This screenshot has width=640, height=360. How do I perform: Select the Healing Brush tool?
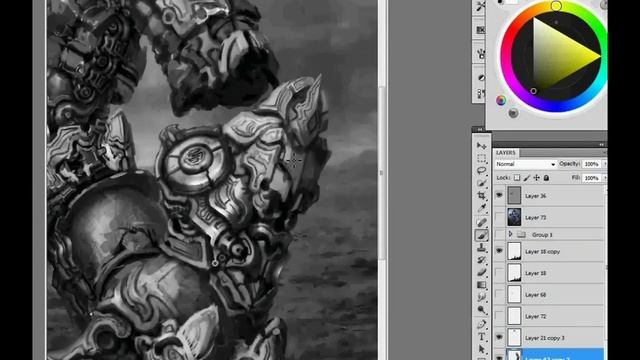(x=482, y=222)
